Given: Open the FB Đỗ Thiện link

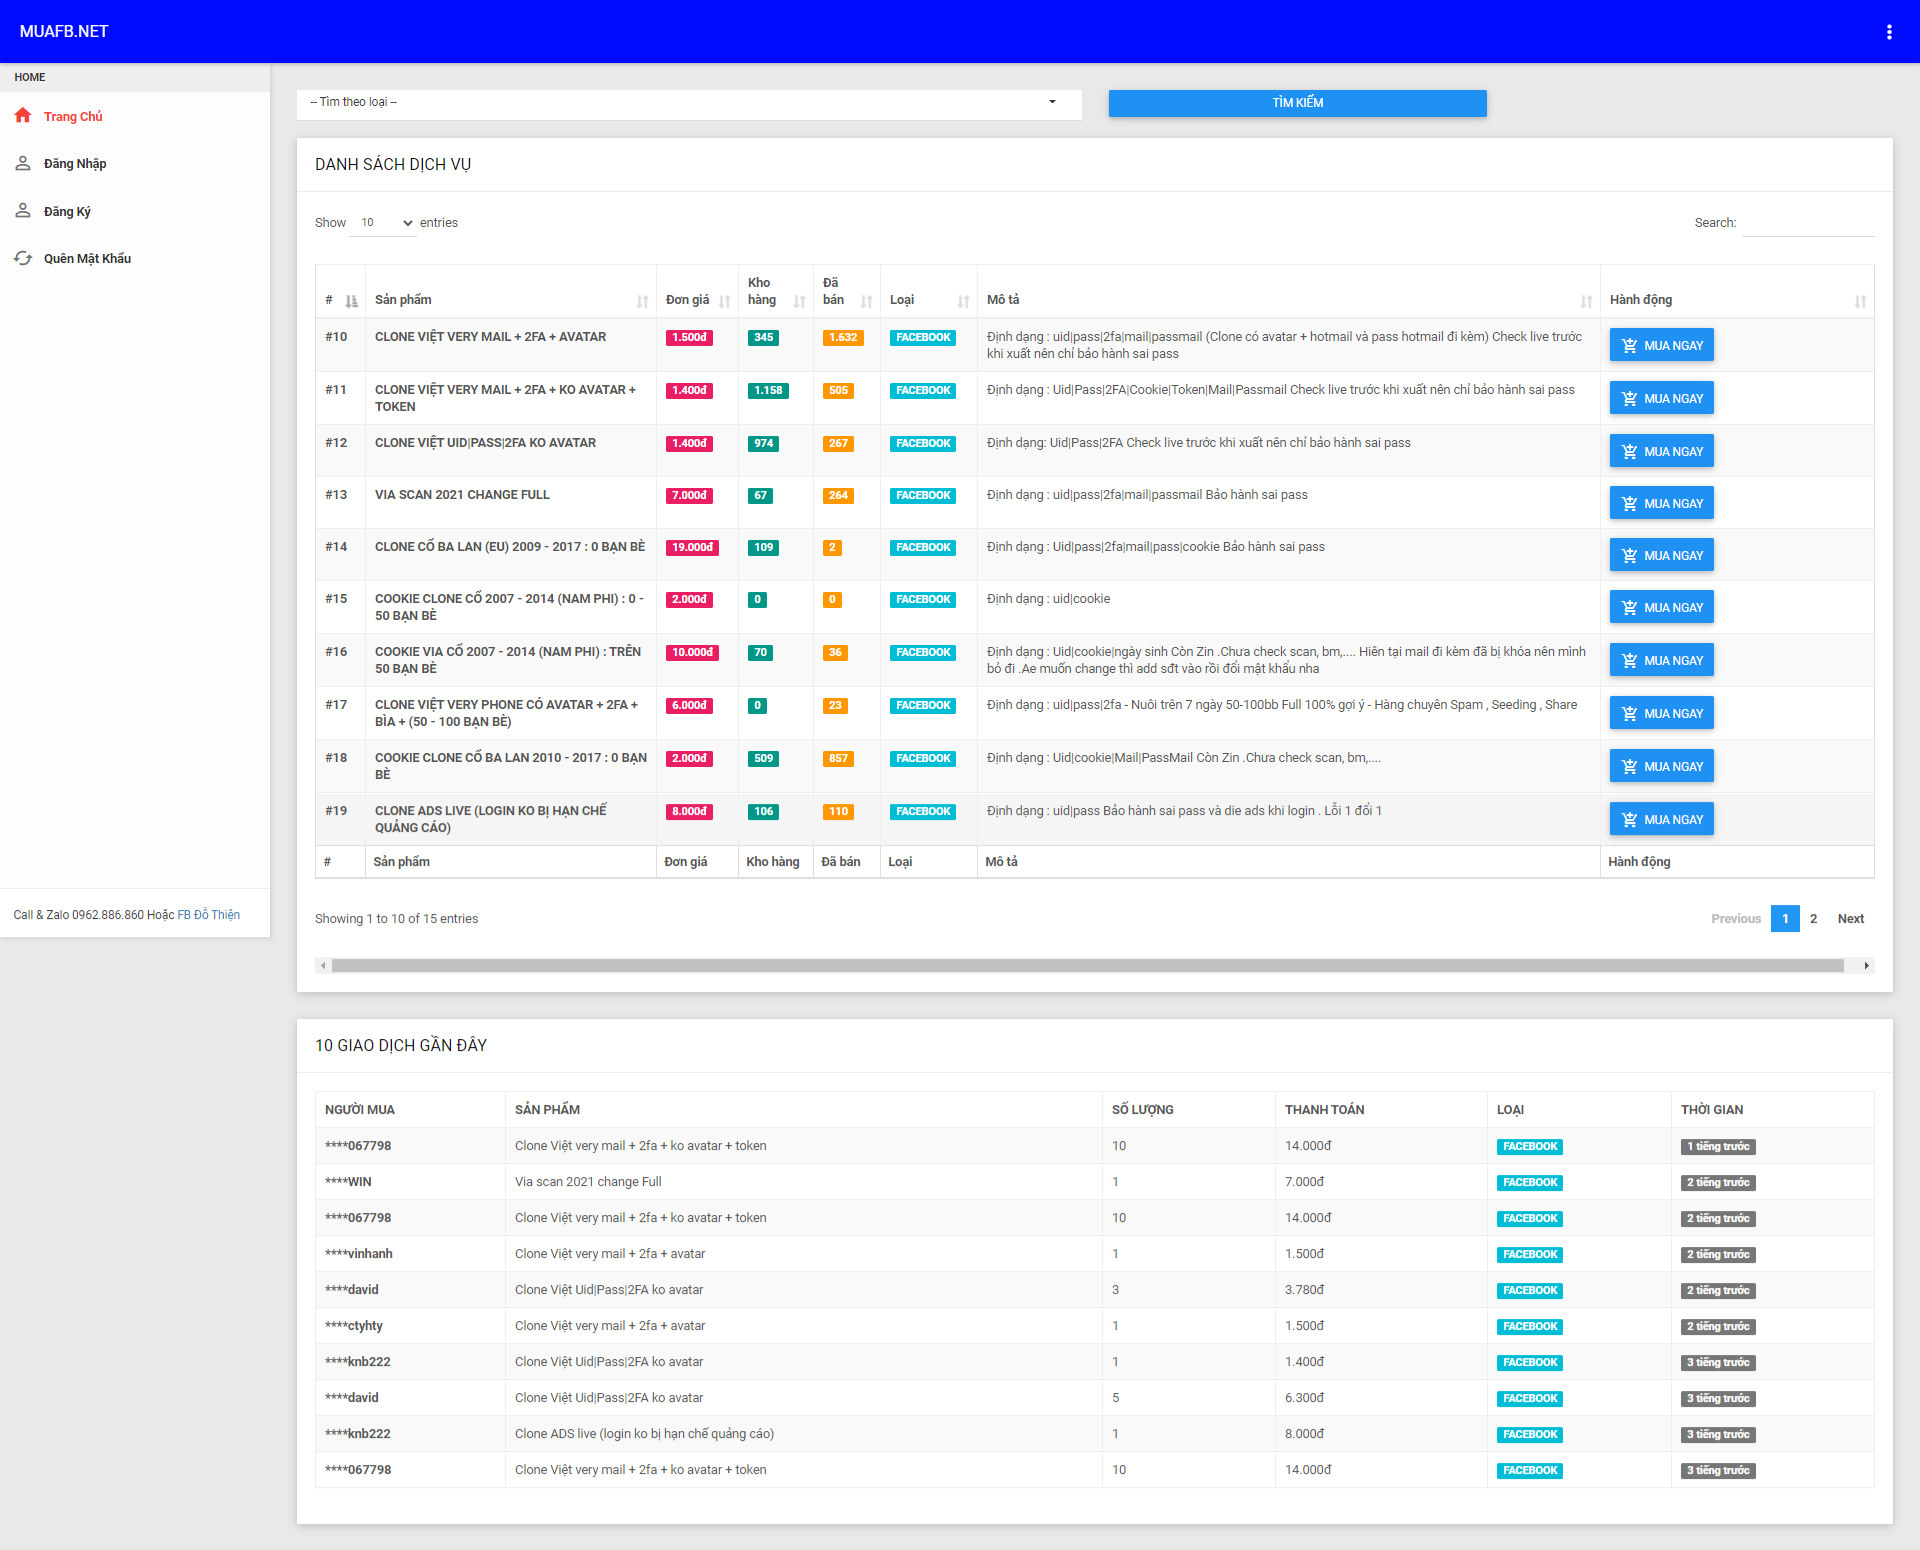Looking at the screenshot, I should click(x=208, y=915).
